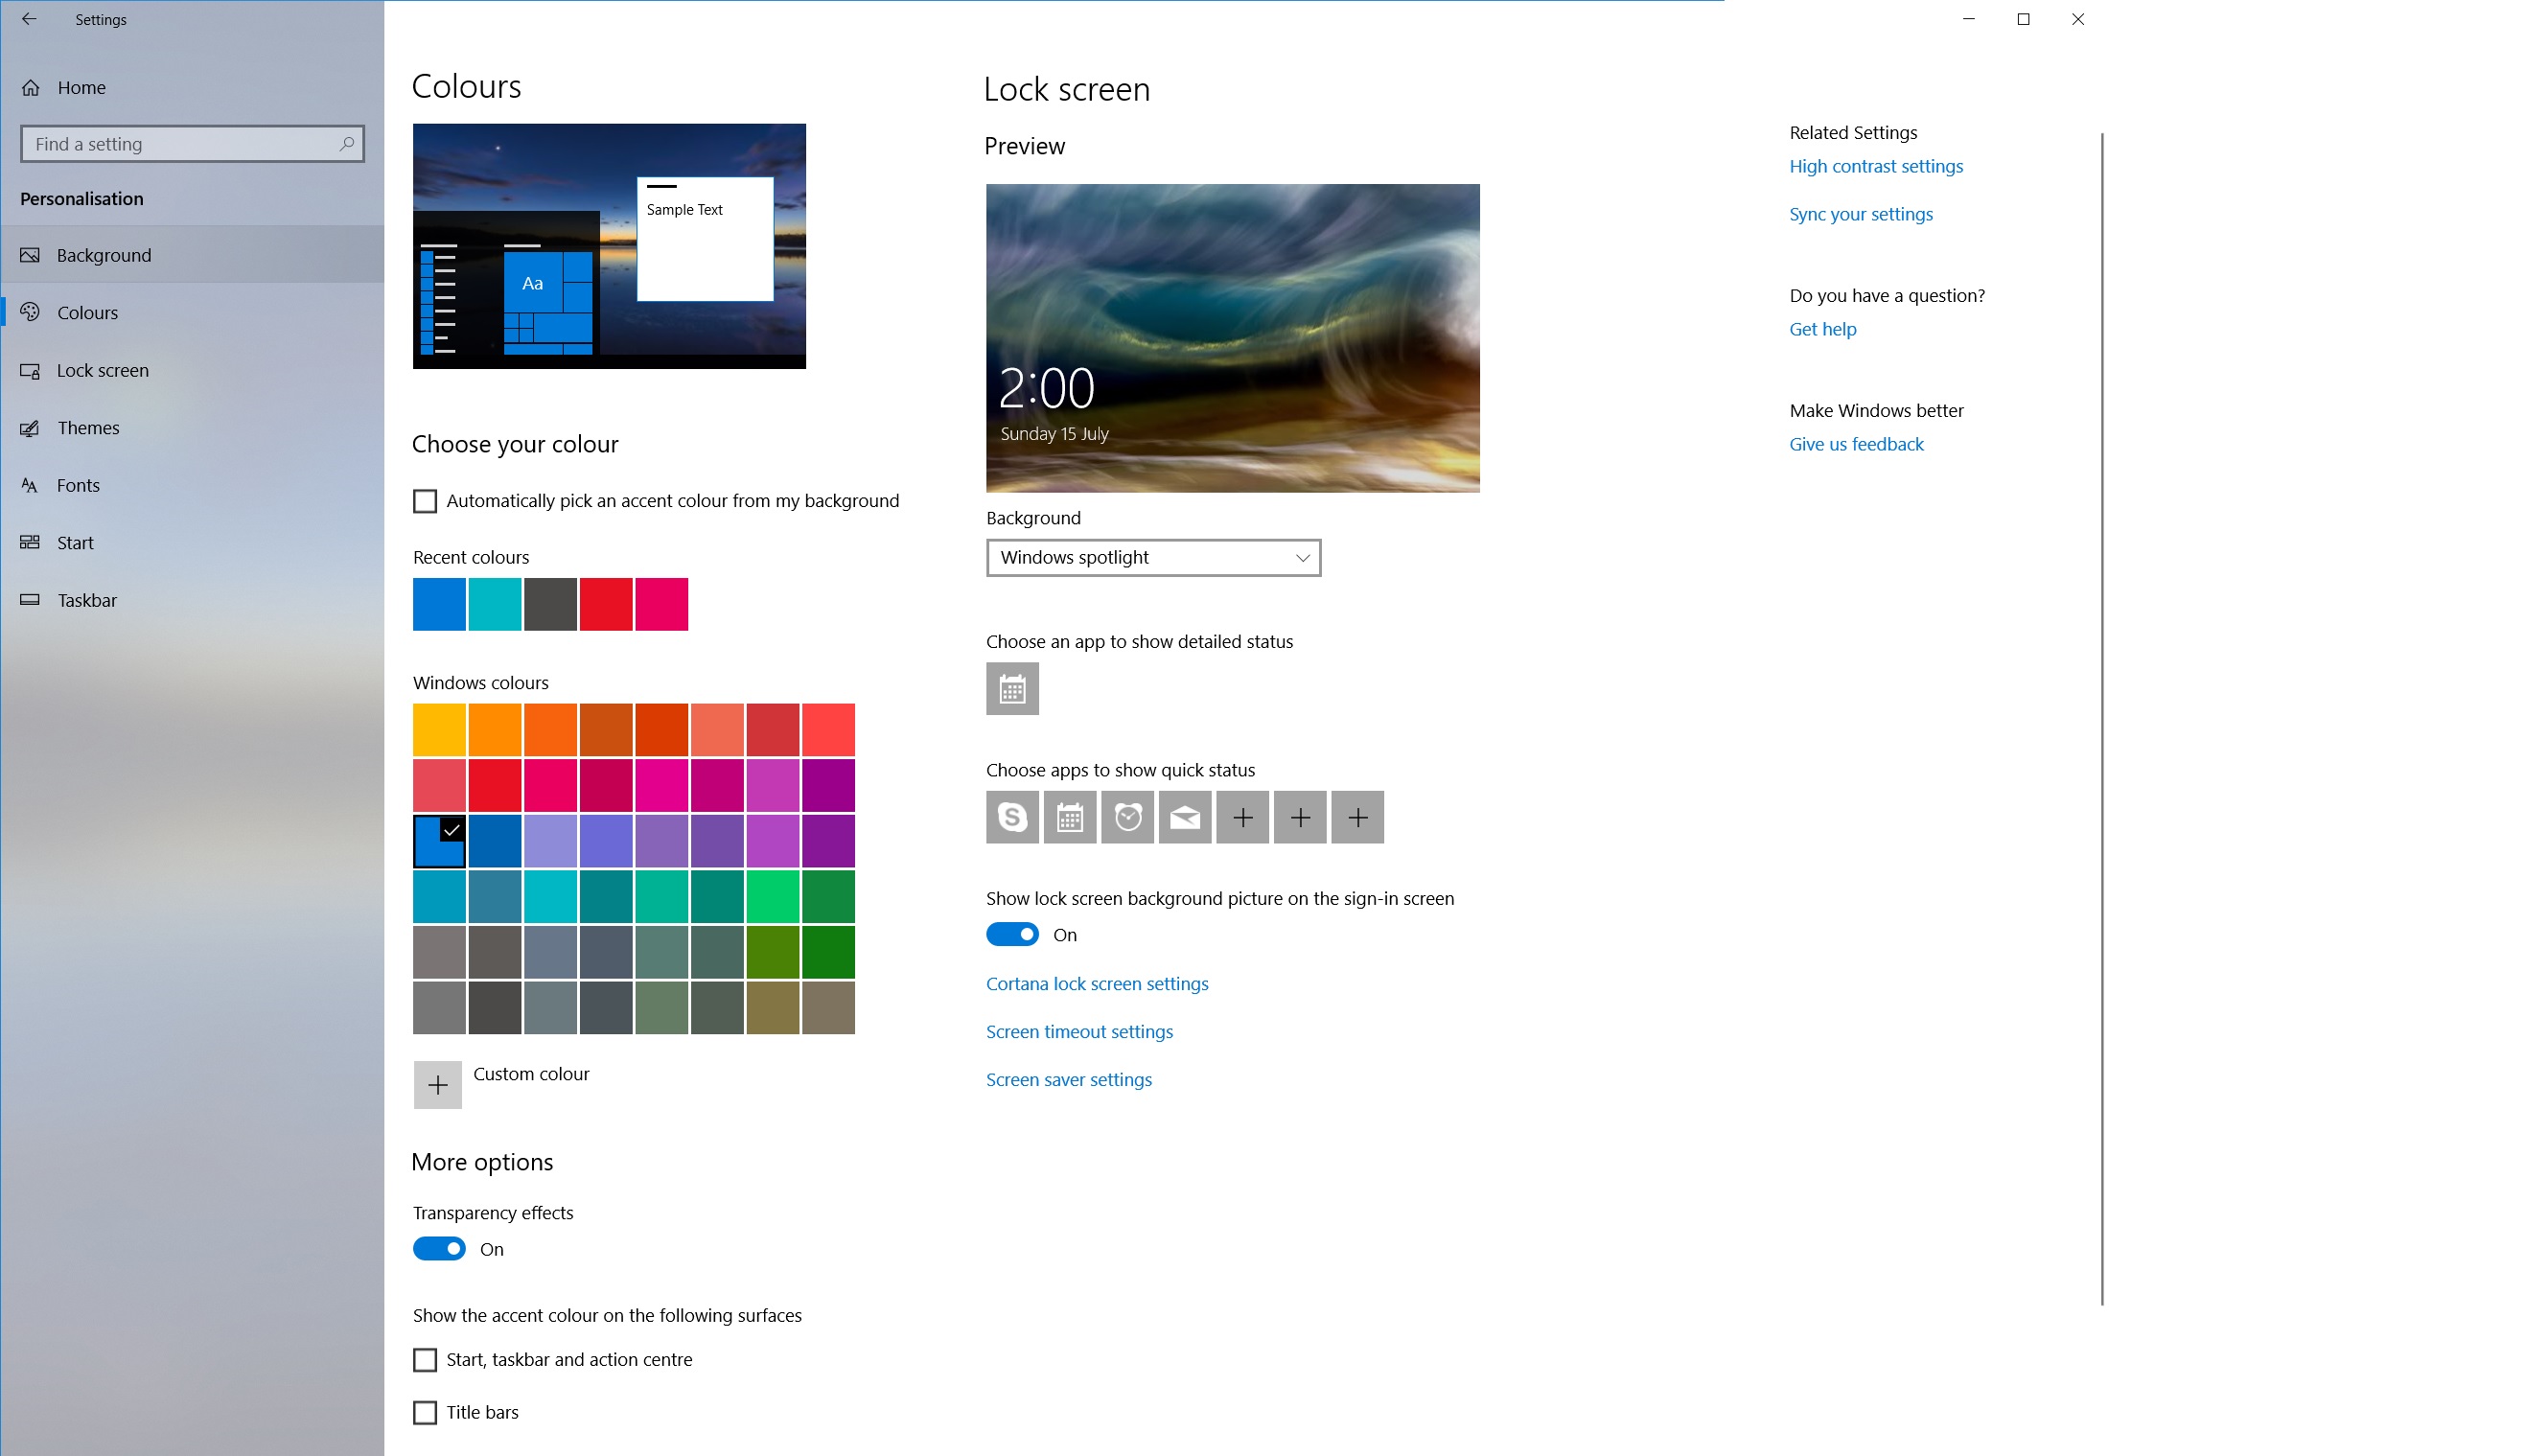Open Screen saver settings link
Screen dimensions: 2525x1456
coord(1069,1080)
